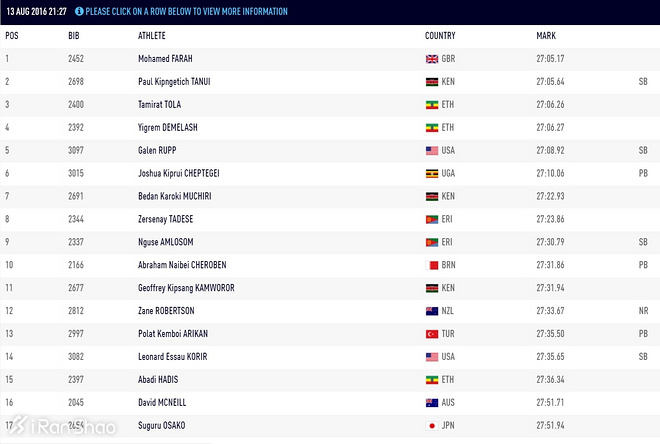Image resolution: width=660 pixels, height=444 pixels.
Task: Expand David MCNEILL's row for more information
Action: click(163, 402)
